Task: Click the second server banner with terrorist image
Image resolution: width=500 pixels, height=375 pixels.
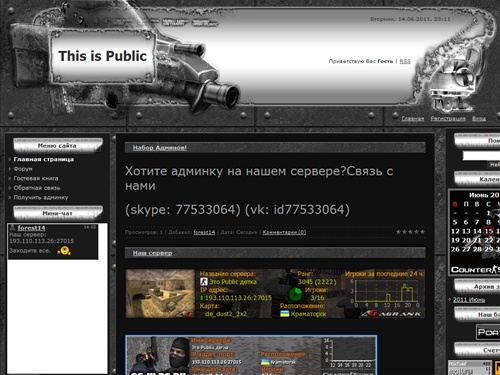Action: [251, 355]
